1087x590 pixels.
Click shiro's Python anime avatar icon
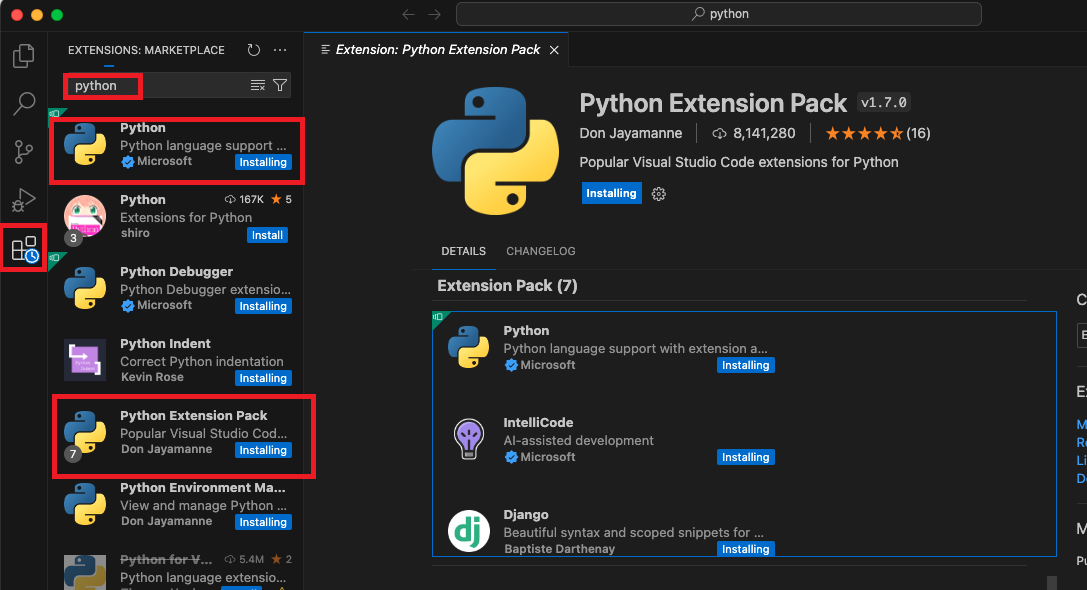(x=85, y=216)
